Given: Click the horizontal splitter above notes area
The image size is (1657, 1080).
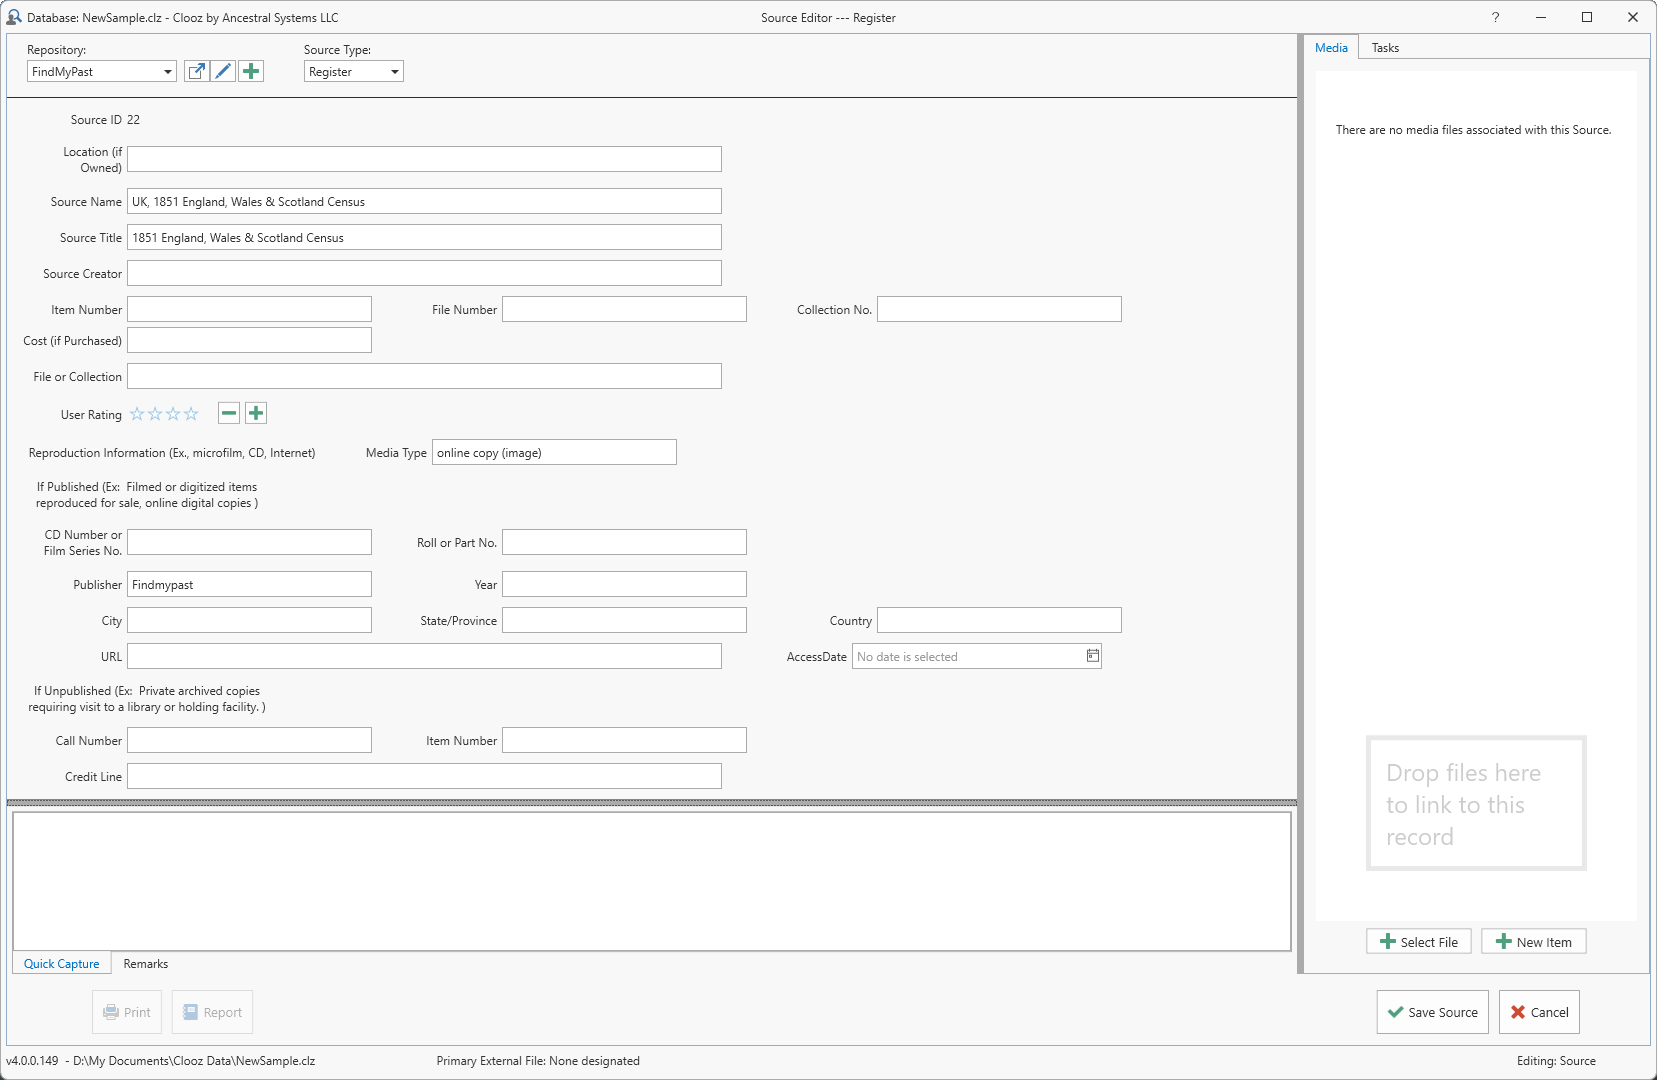Looking at the screenshot, I should [x=651, y=802].
